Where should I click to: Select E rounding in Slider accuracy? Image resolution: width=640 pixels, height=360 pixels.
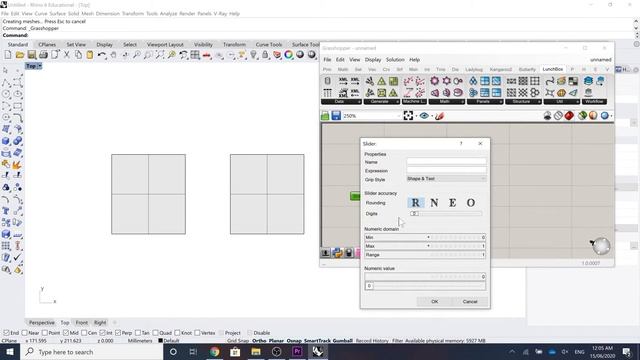tap(453, 203)
